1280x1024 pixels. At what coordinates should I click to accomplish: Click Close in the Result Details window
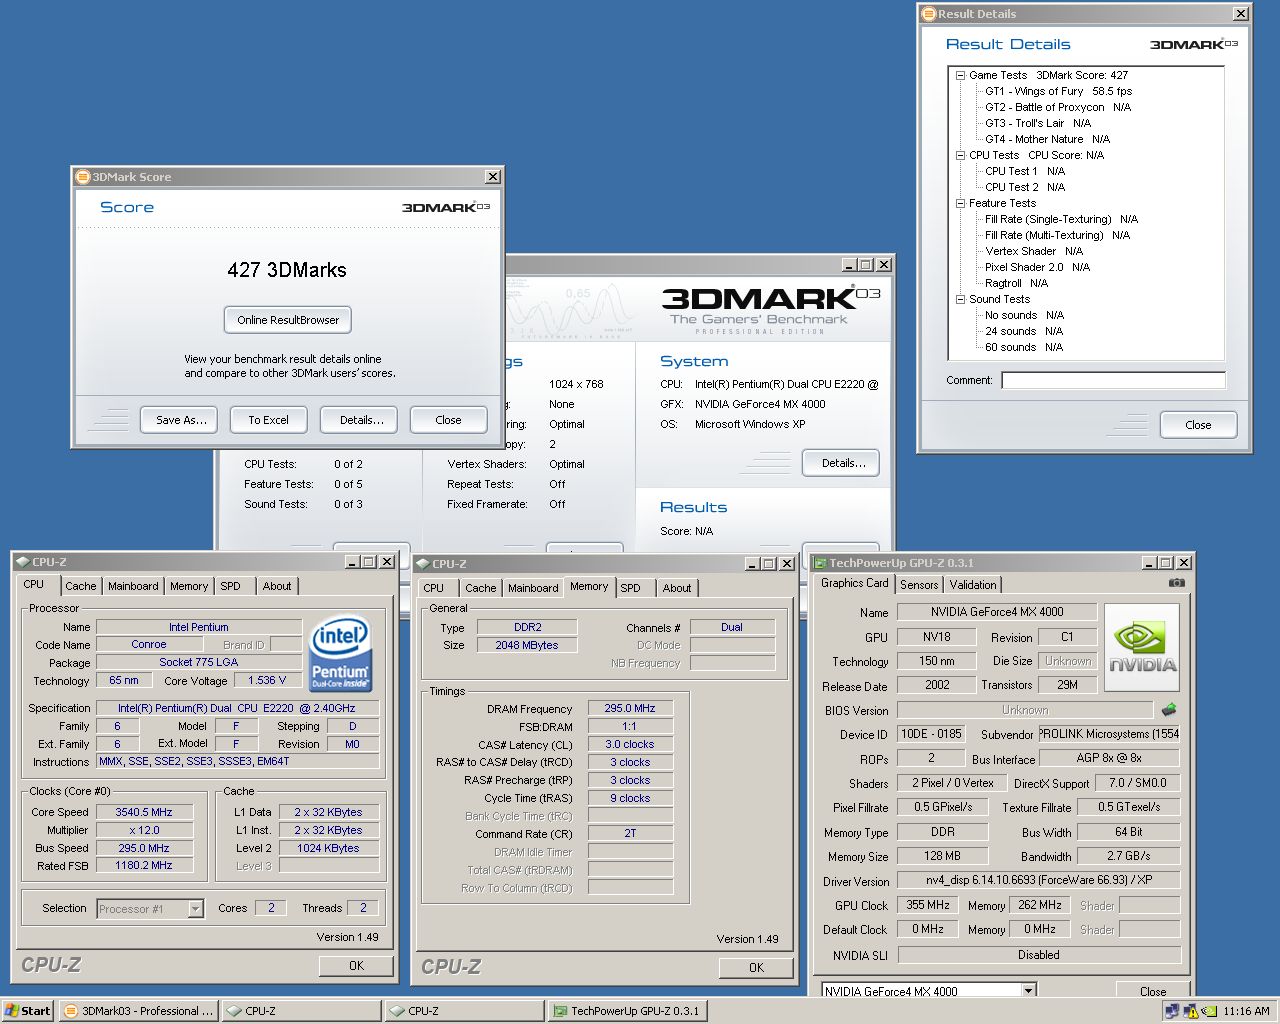[1198, 425]
